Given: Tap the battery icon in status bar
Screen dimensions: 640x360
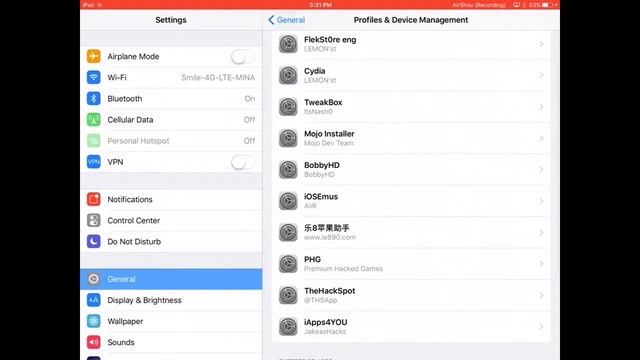Looking at the screenshot, I should pyautogui.click(x=547, y=5).
